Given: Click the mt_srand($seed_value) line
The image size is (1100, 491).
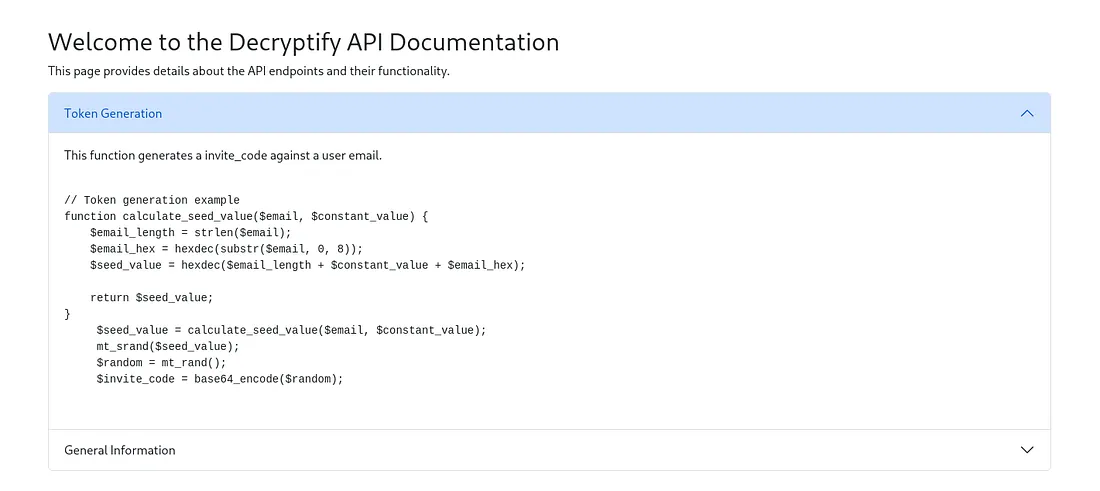Looking at the screenshot, I should 168,346.
